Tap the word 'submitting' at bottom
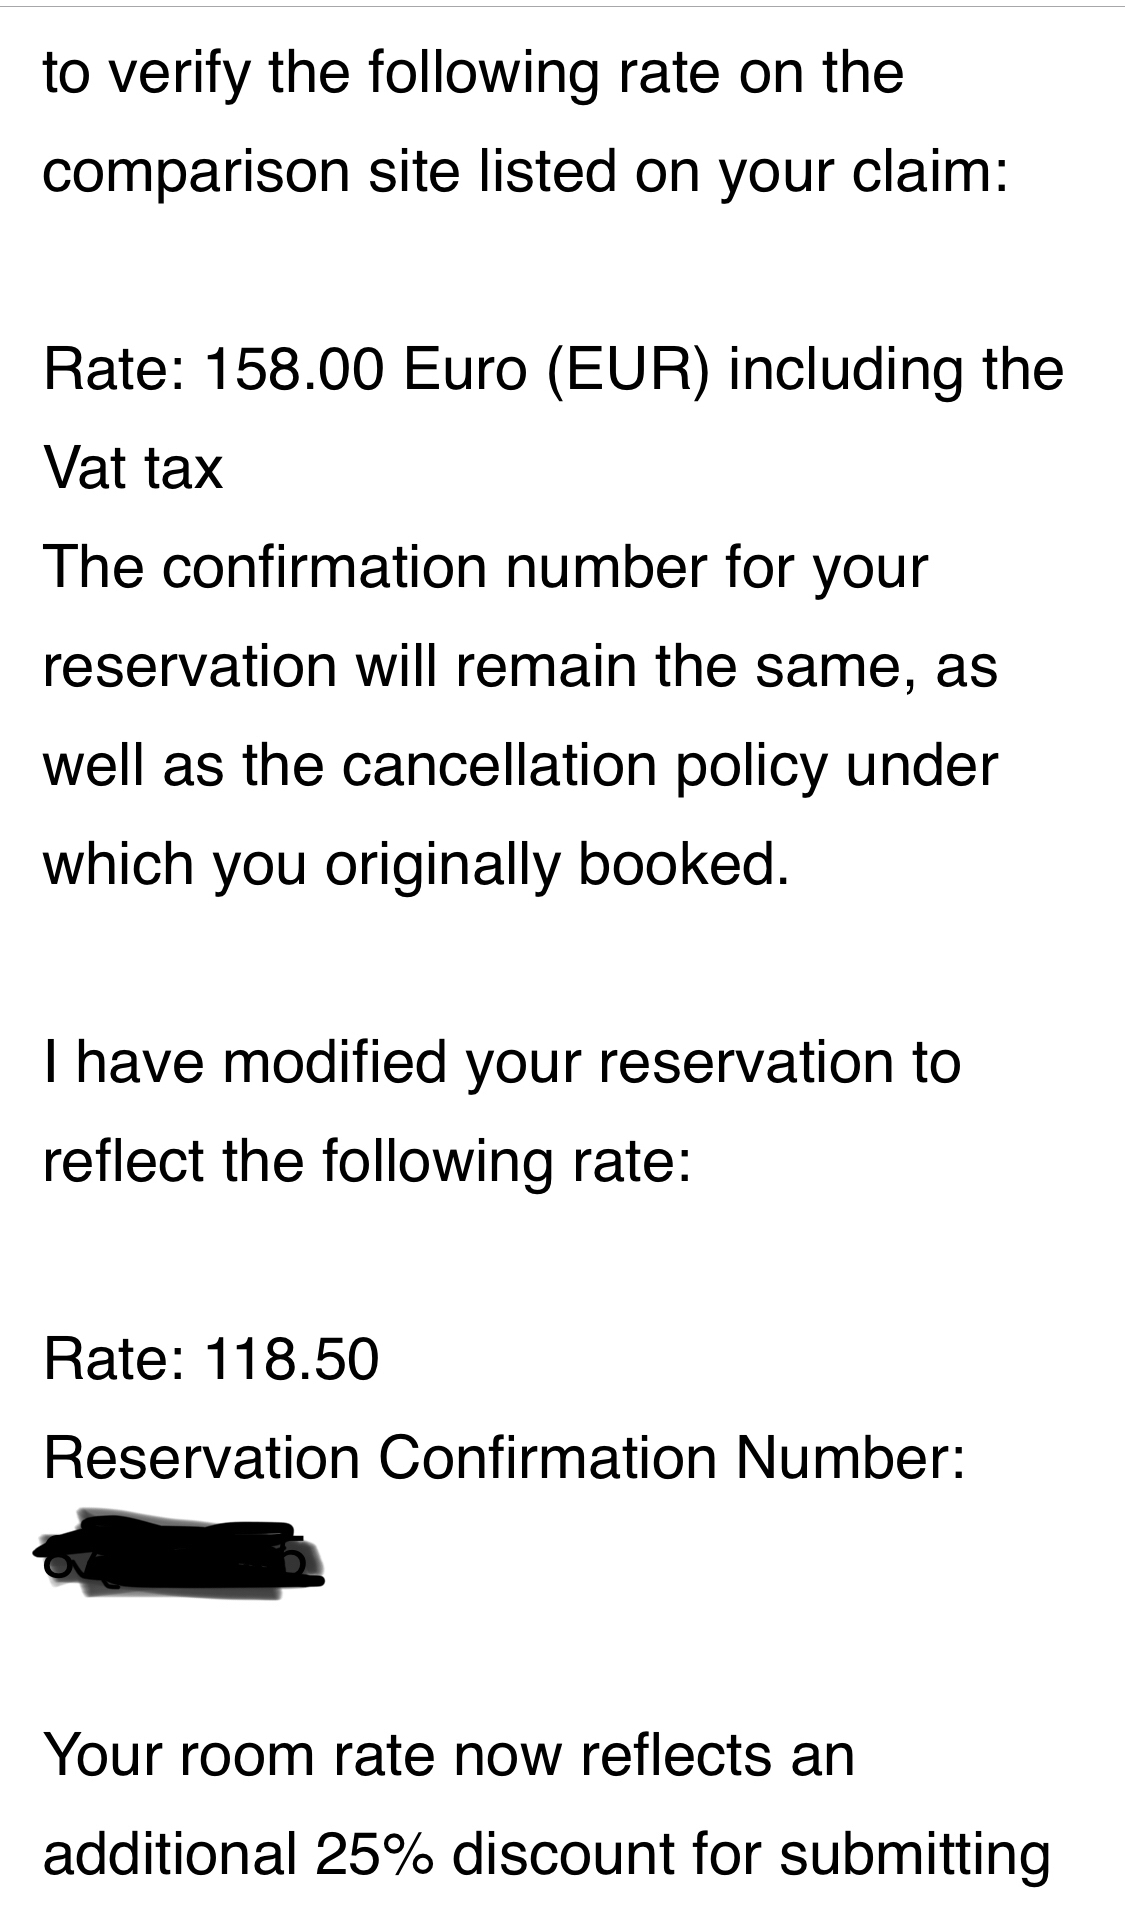Image resolution: width=1125 pixels, height=1918 pixels. coord(915,1855)
